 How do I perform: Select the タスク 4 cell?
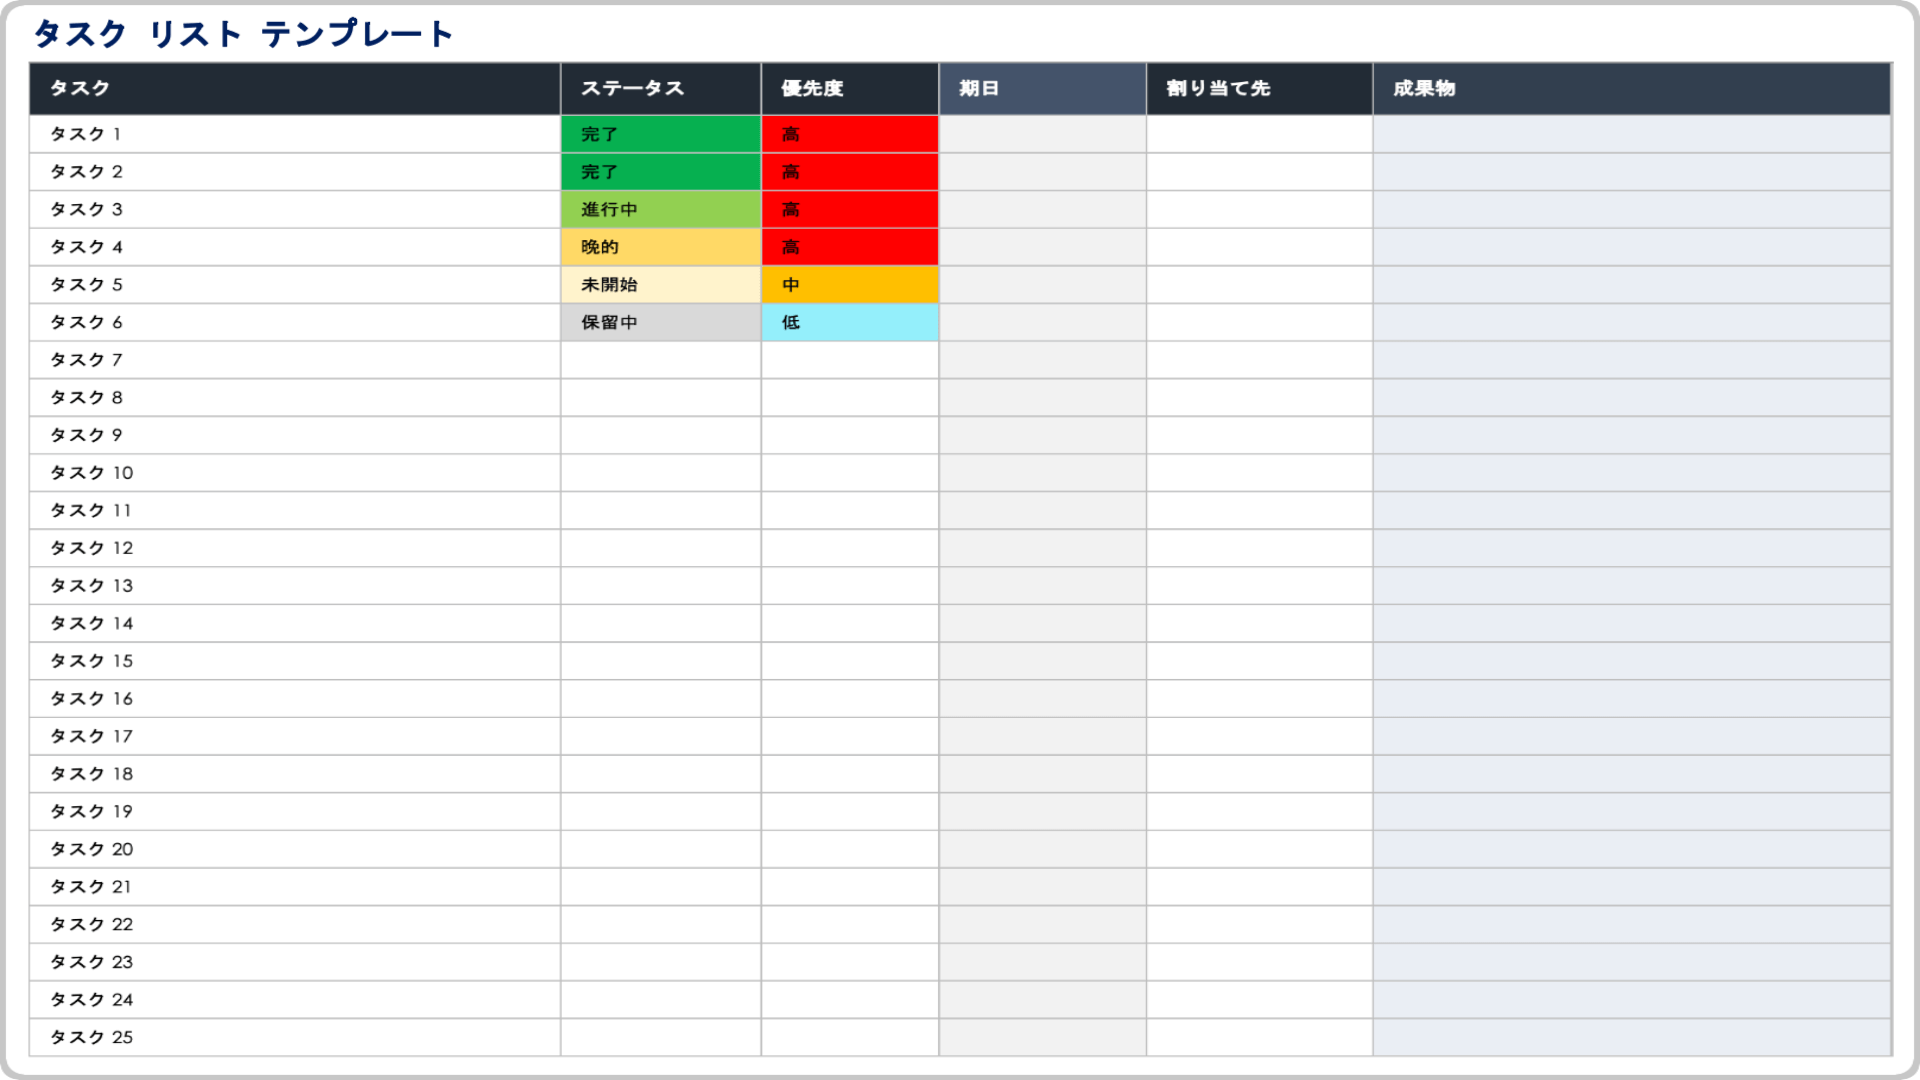tap(295, 247)
